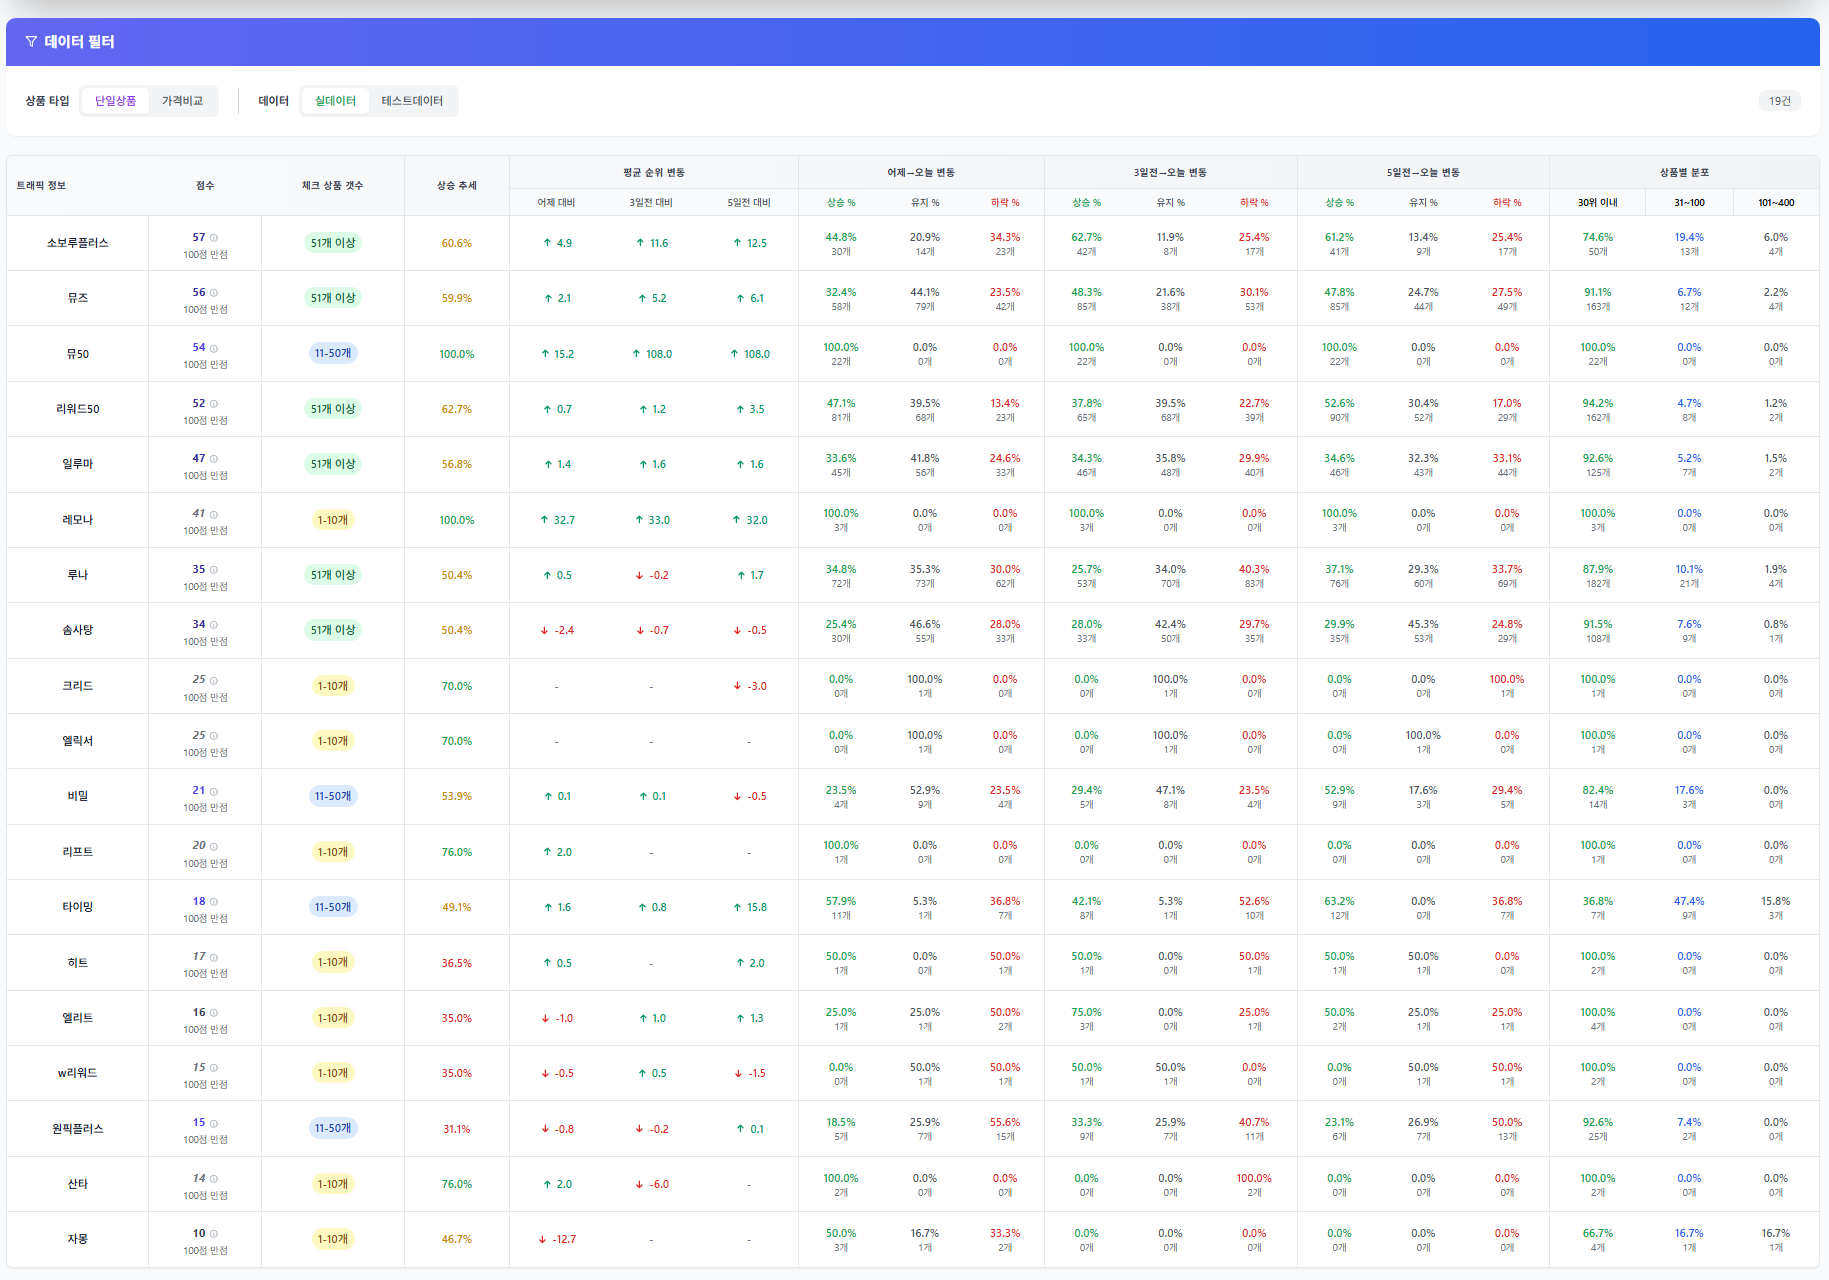Click 11-50개 badge in 타이밍 row
Screen dimensions: 1829x1280
point(333,907)
